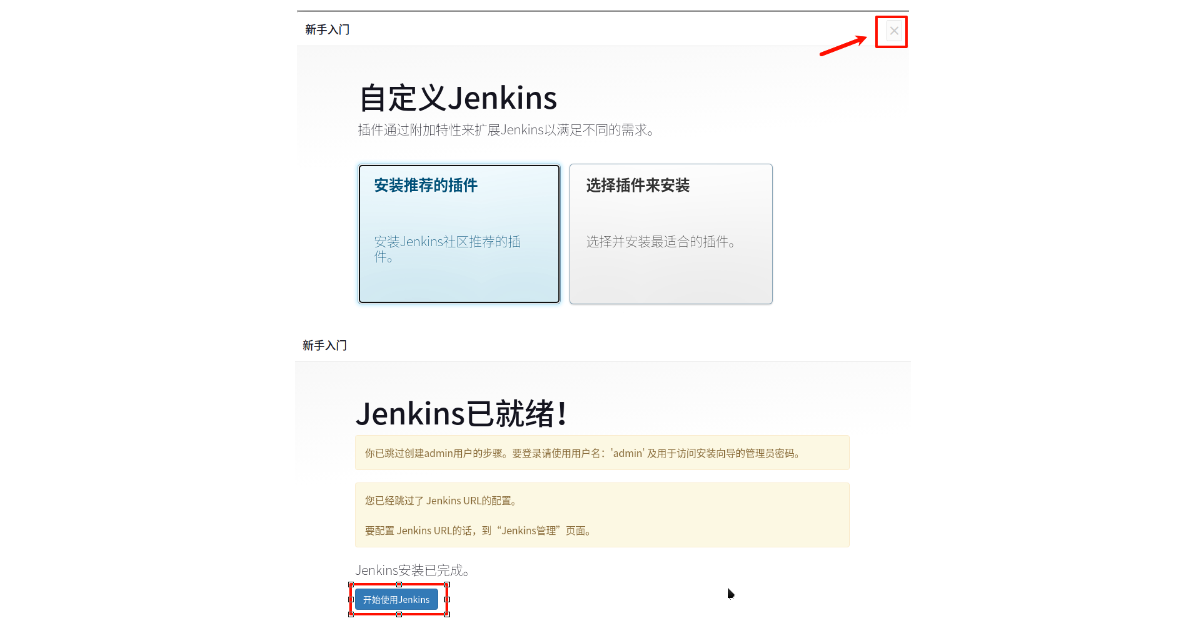Screen dimensions: 1200x635
Task: Choose 安装推荐的插件 option card
Action: (459, 234)
